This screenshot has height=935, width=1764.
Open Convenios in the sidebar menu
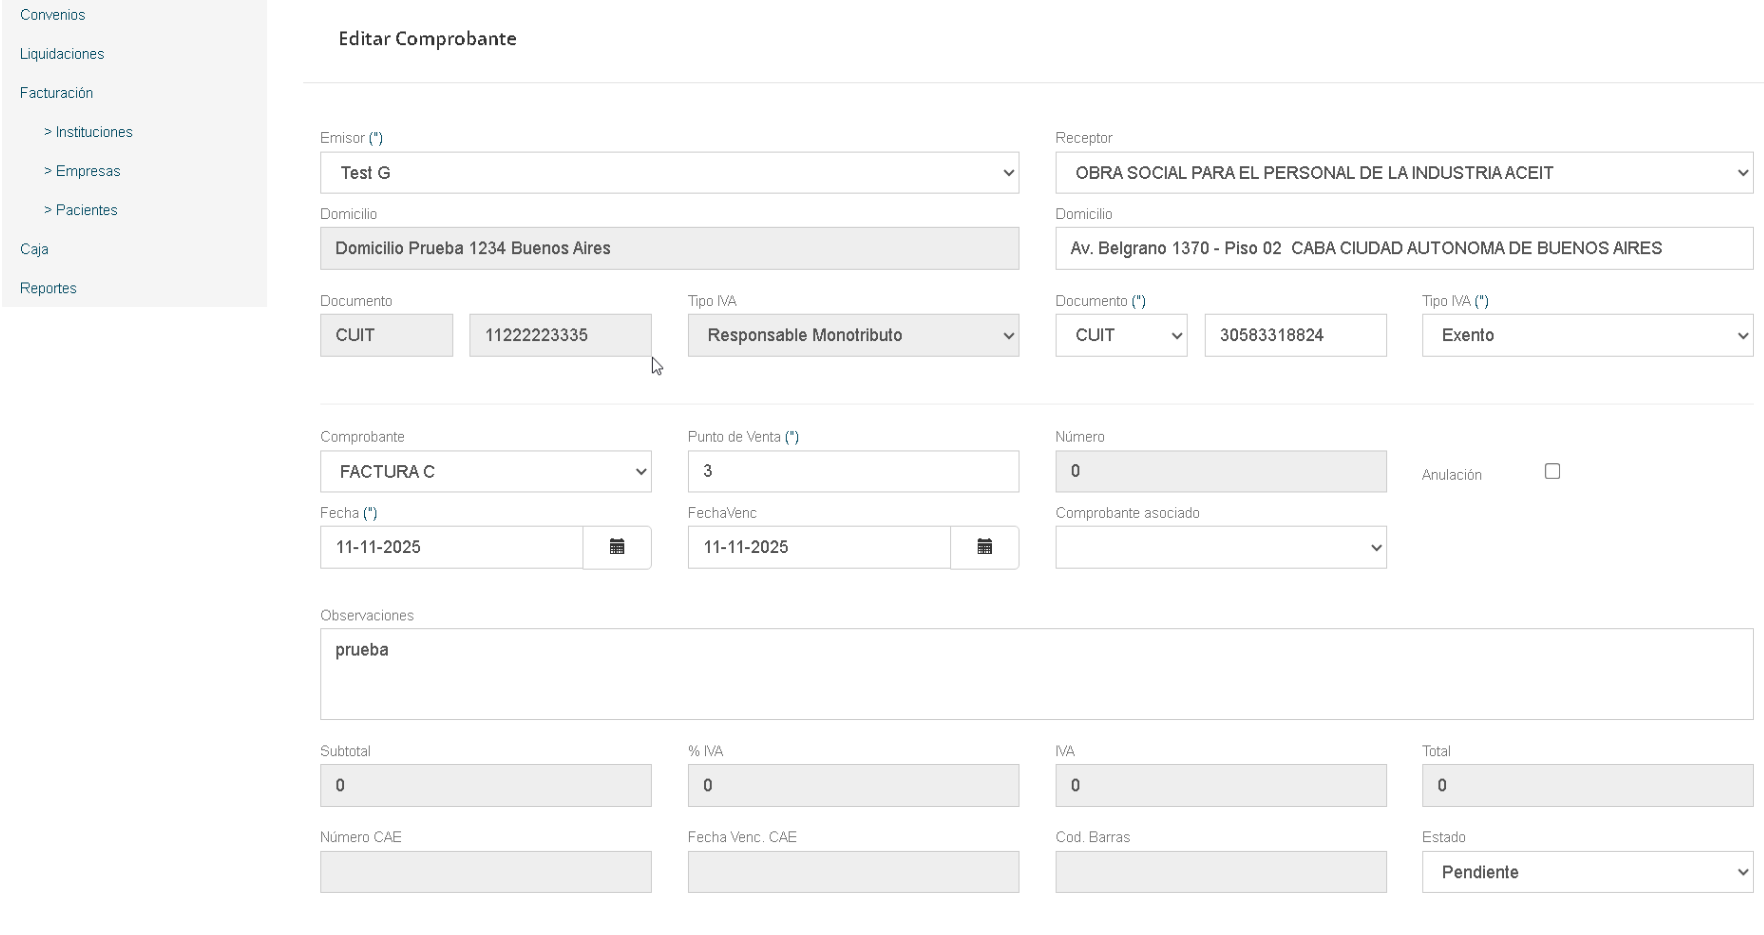point(52,15)
